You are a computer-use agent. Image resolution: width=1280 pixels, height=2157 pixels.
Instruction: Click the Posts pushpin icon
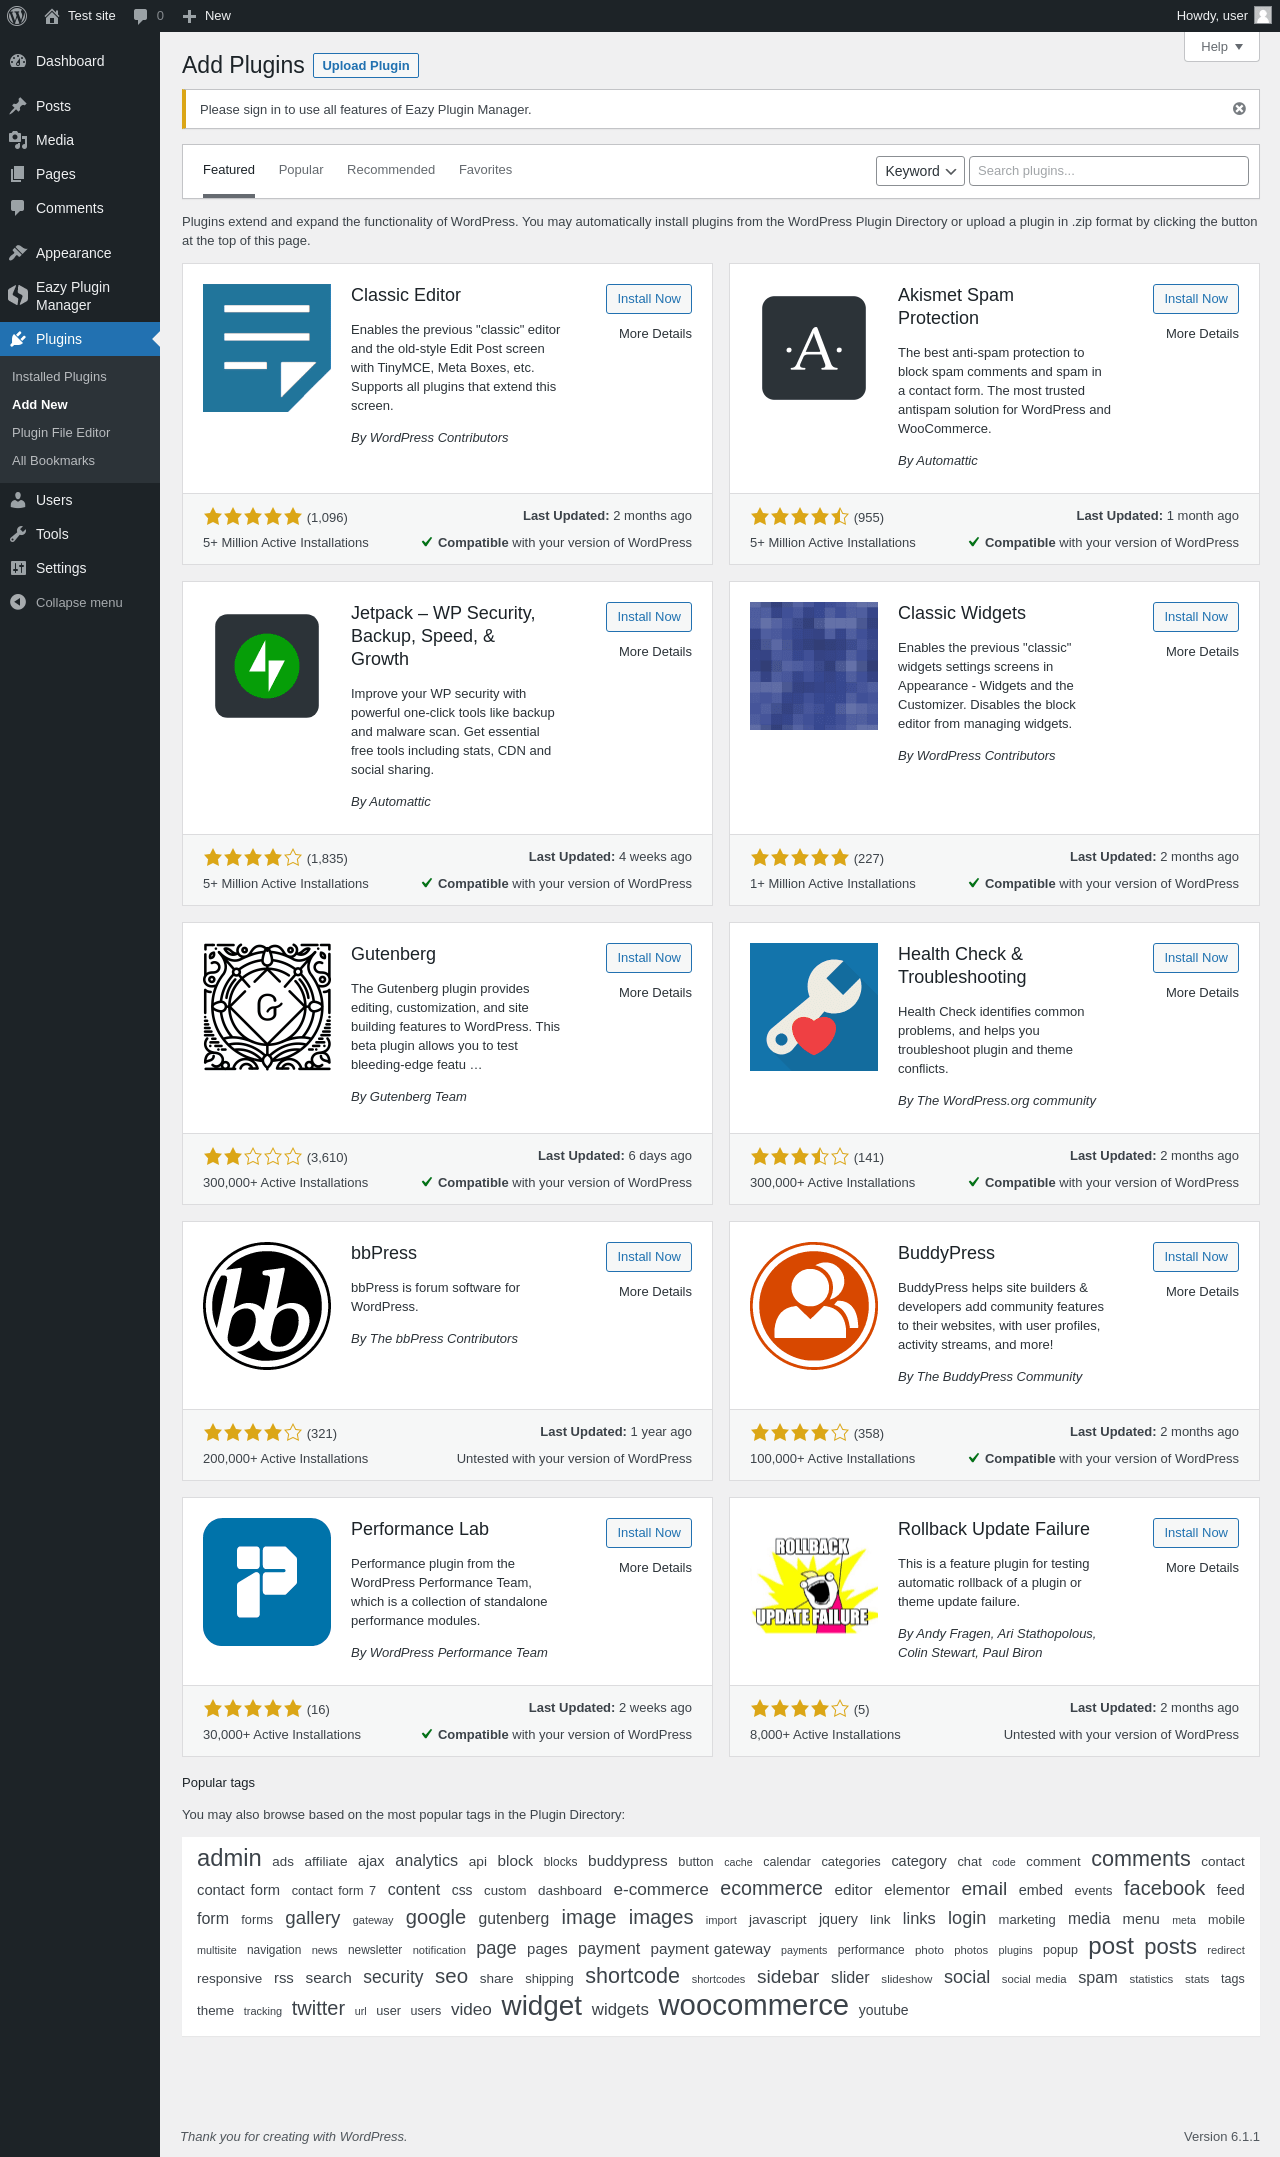point(18,106)
